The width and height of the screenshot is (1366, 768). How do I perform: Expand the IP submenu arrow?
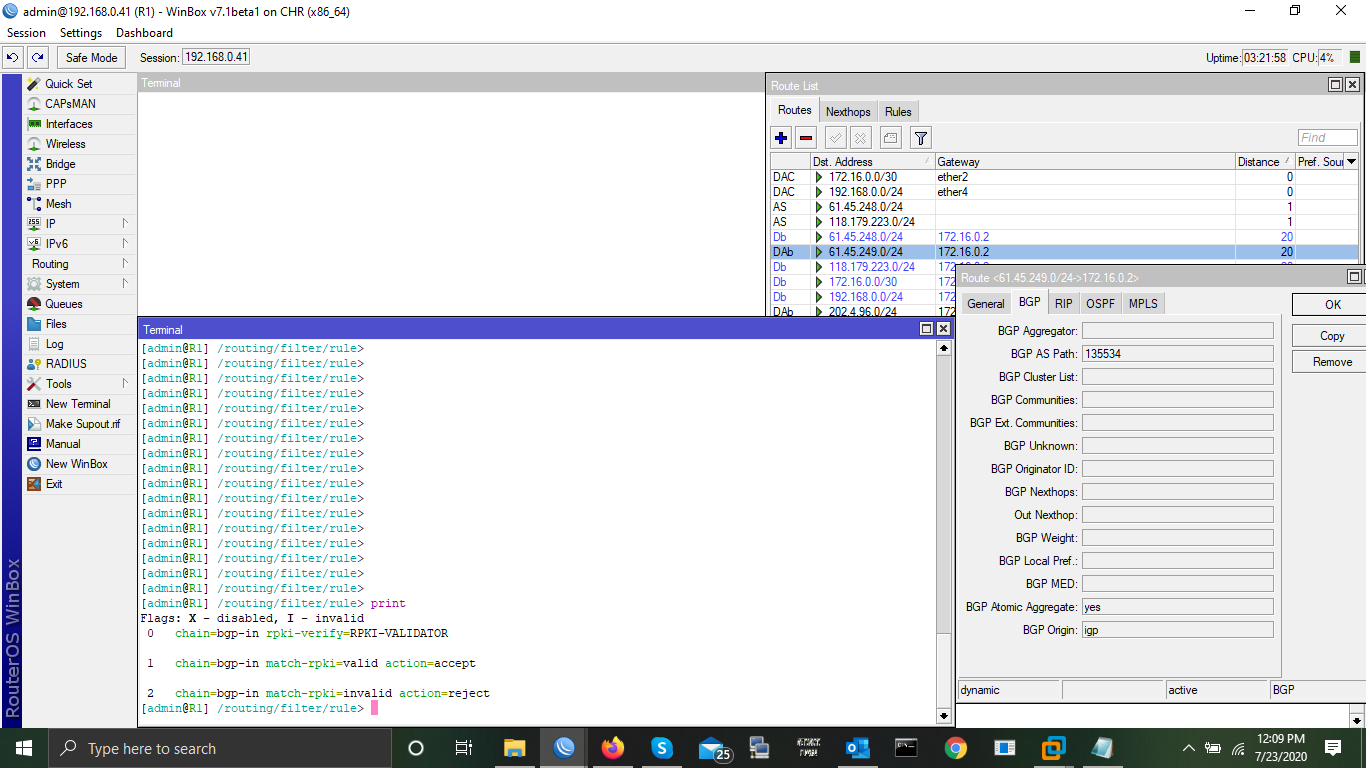point(125,224)
